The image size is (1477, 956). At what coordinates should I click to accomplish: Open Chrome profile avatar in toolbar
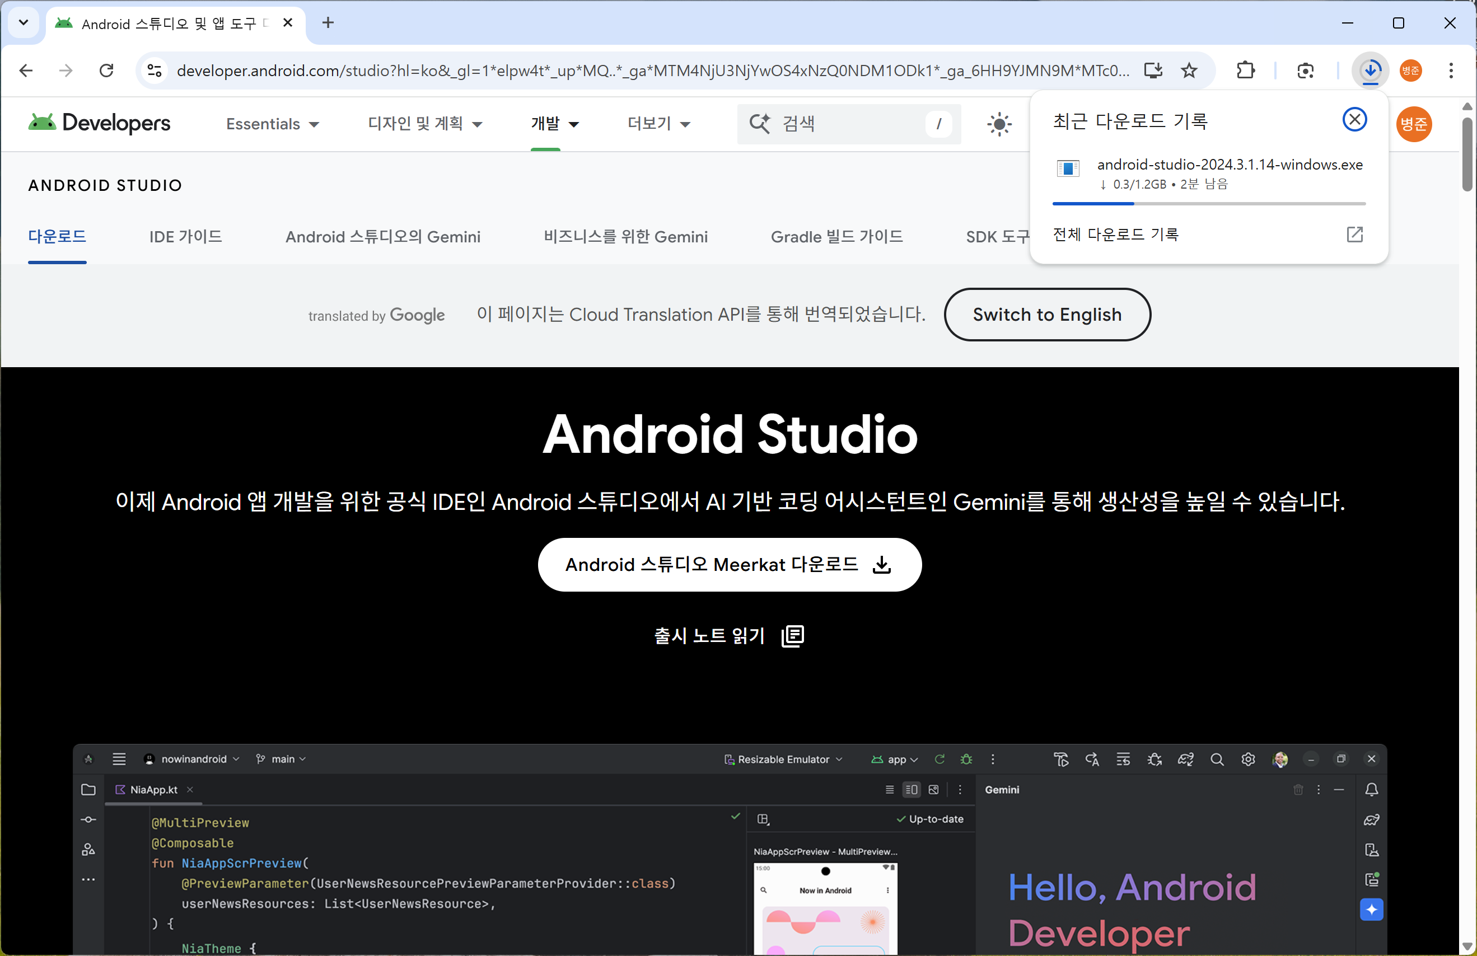pyautogui.click(x=1411, y=71)
